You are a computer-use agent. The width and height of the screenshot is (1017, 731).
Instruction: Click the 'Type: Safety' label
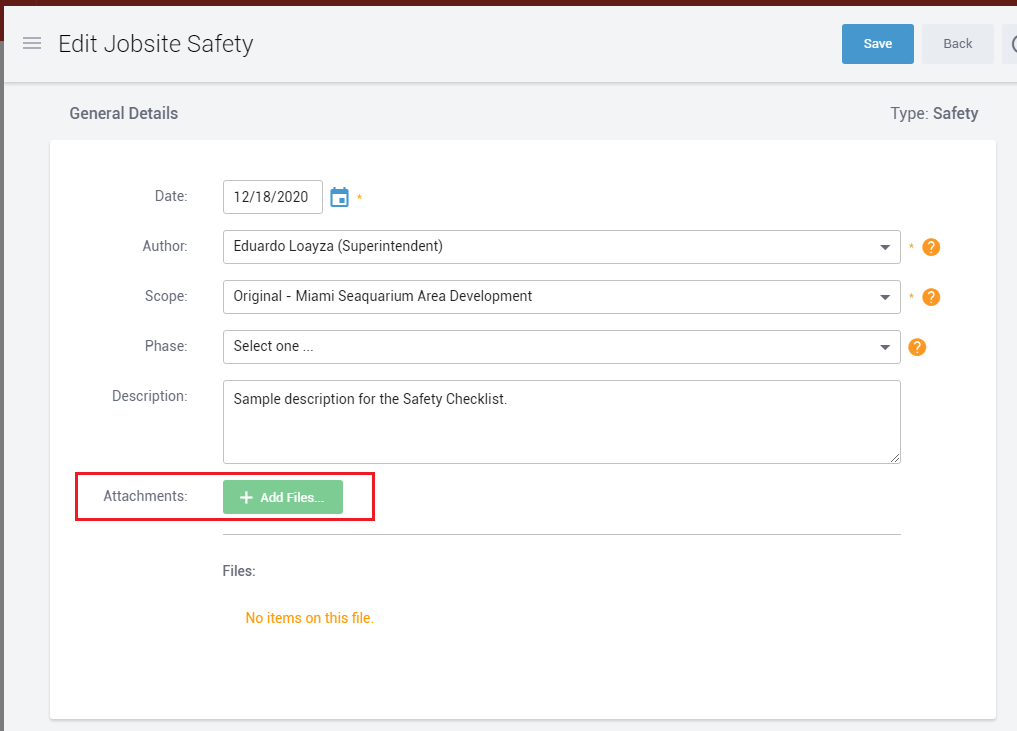pos(933,114)
